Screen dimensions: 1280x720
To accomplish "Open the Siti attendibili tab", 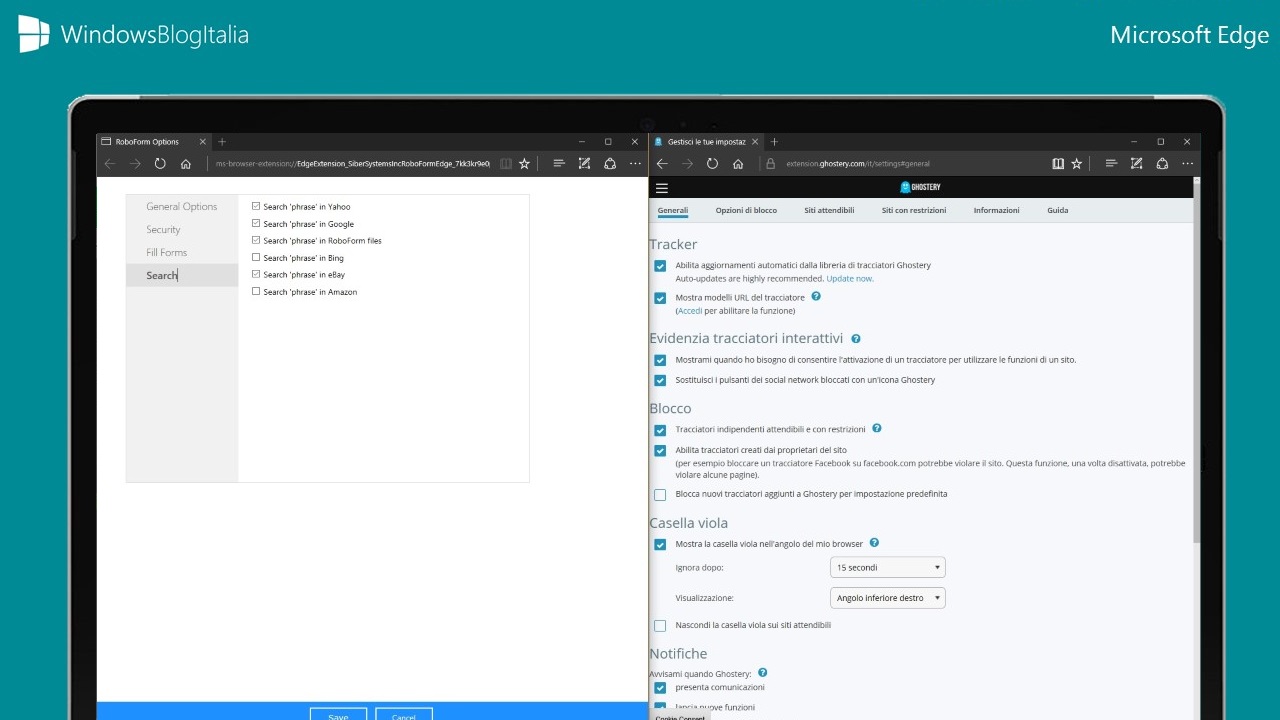I will pos(829,210).
